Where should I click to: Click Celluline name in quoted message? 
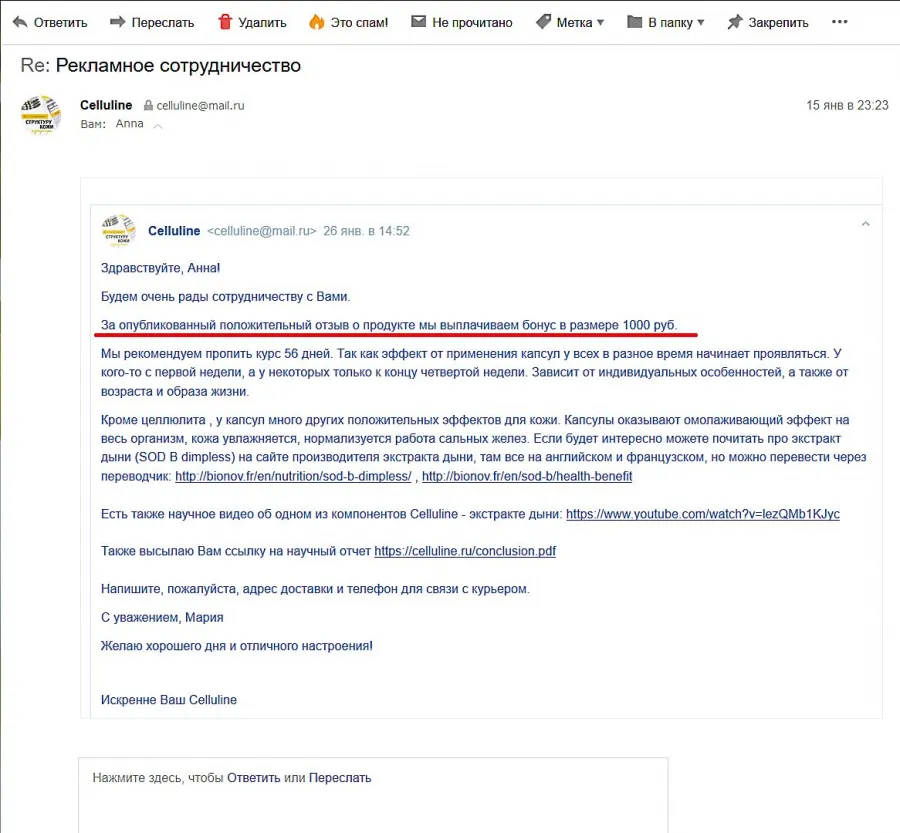[x=174, y=231]
